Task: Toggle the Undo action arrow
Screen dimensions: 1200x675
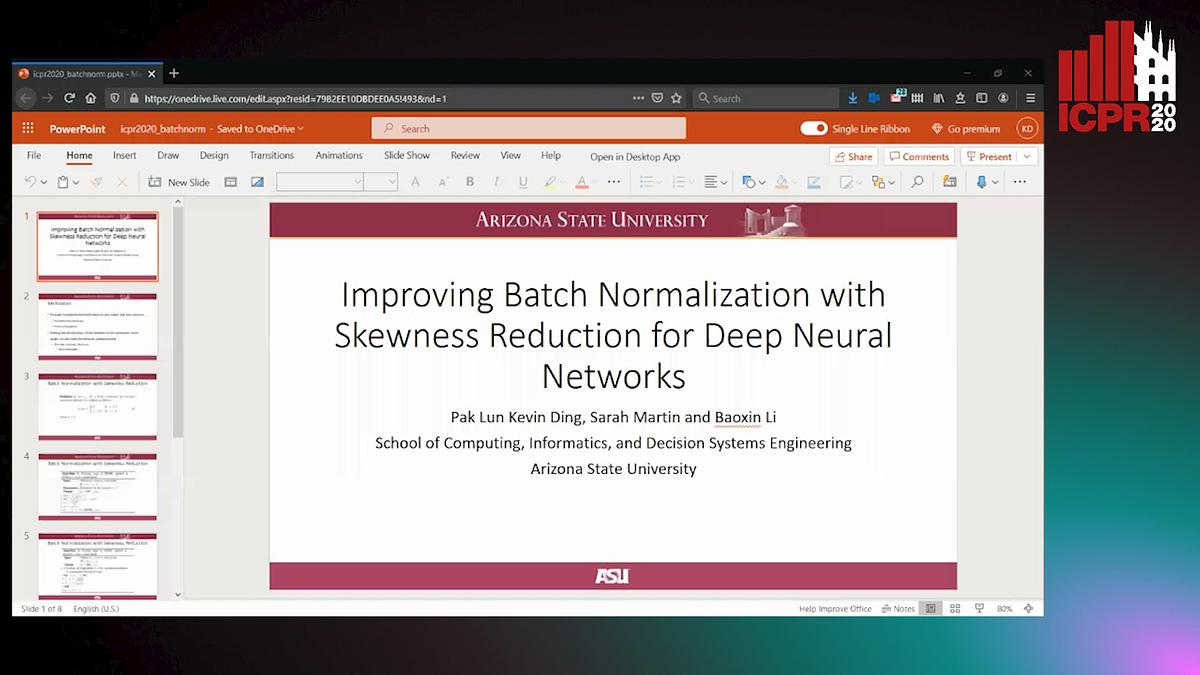Action: click(28, 181)
